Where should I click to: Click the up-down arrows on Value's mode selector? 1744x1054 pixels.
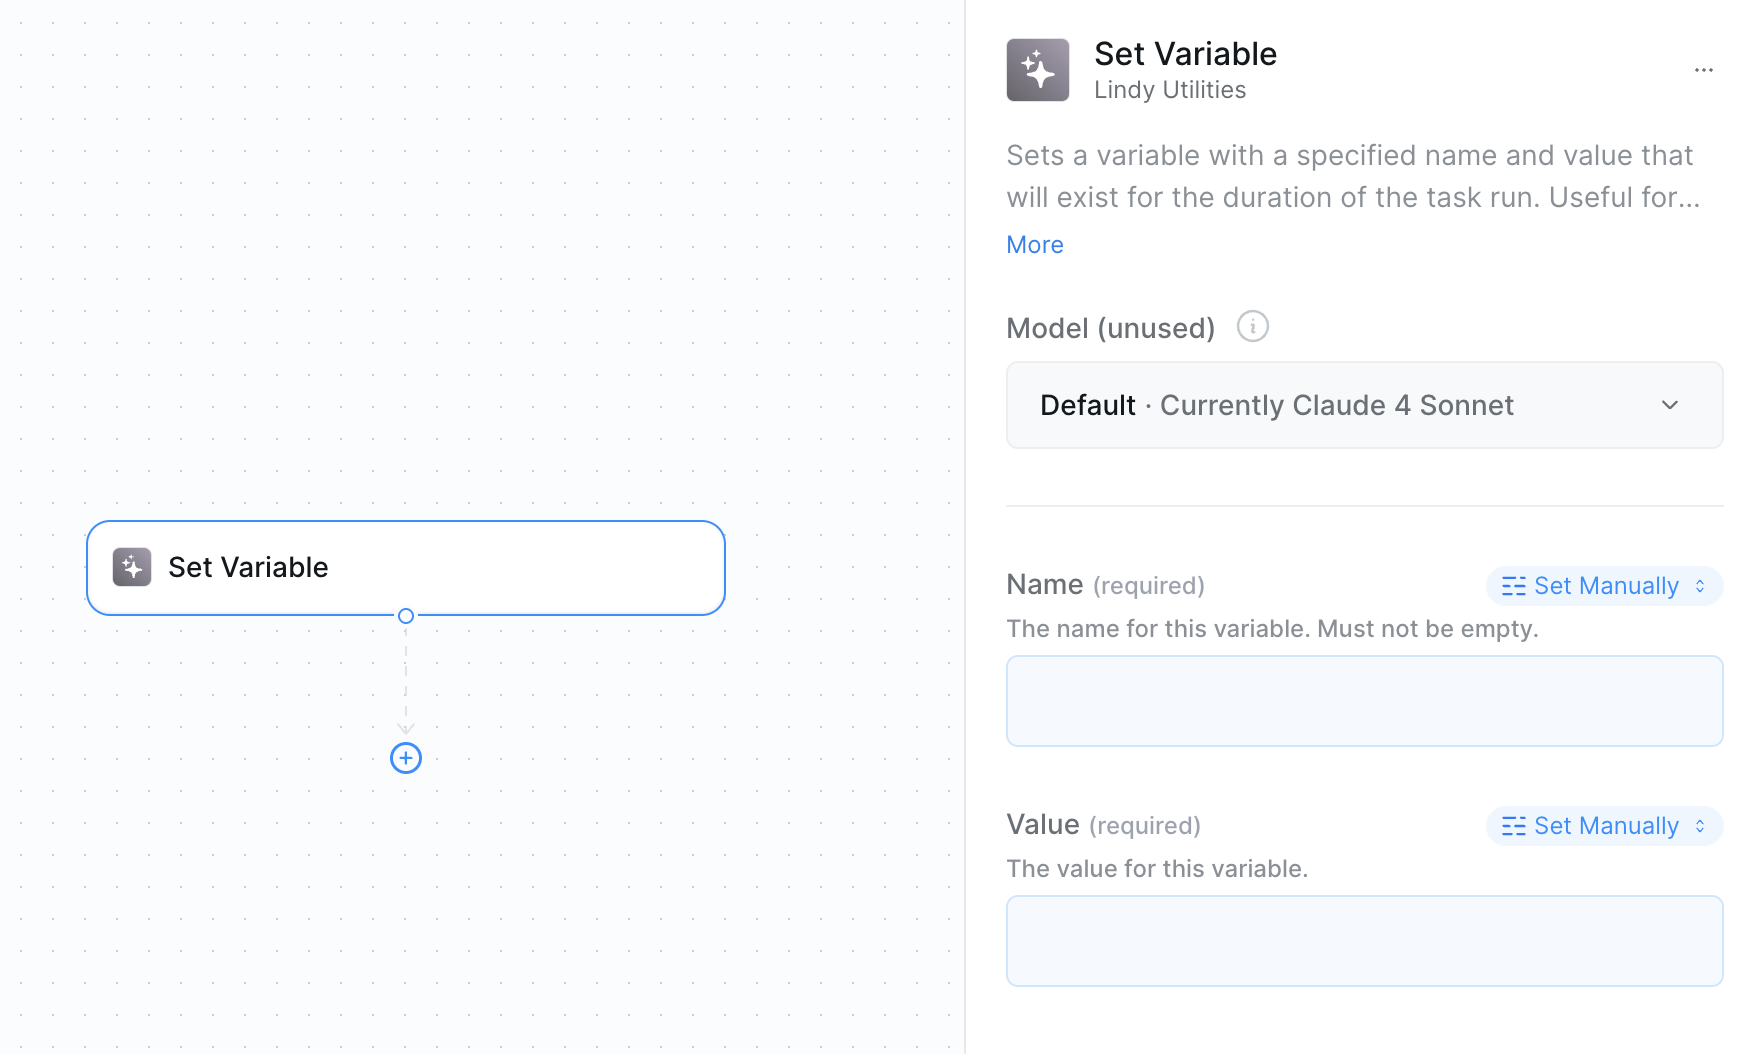pos(1700,826)
